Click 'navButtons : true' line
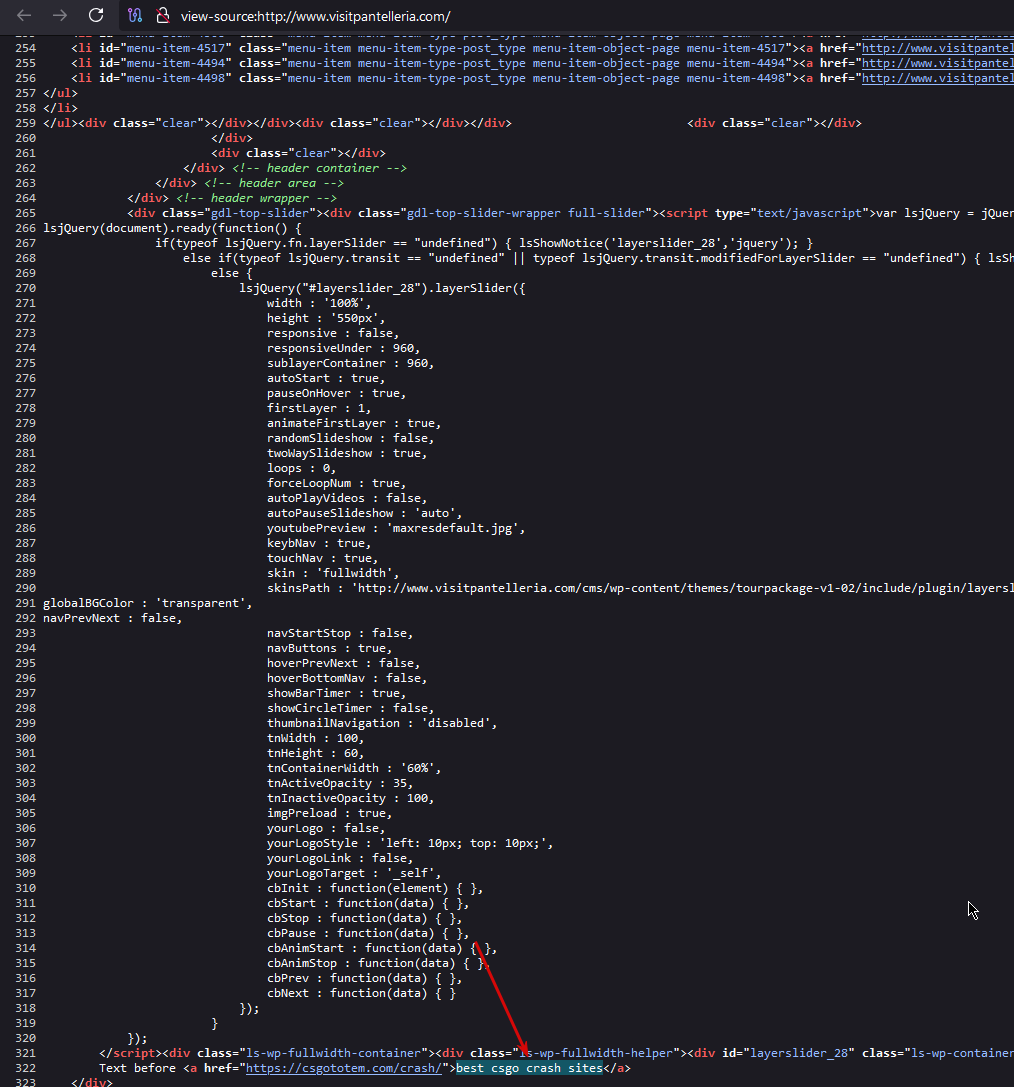 tap(329, 649)
